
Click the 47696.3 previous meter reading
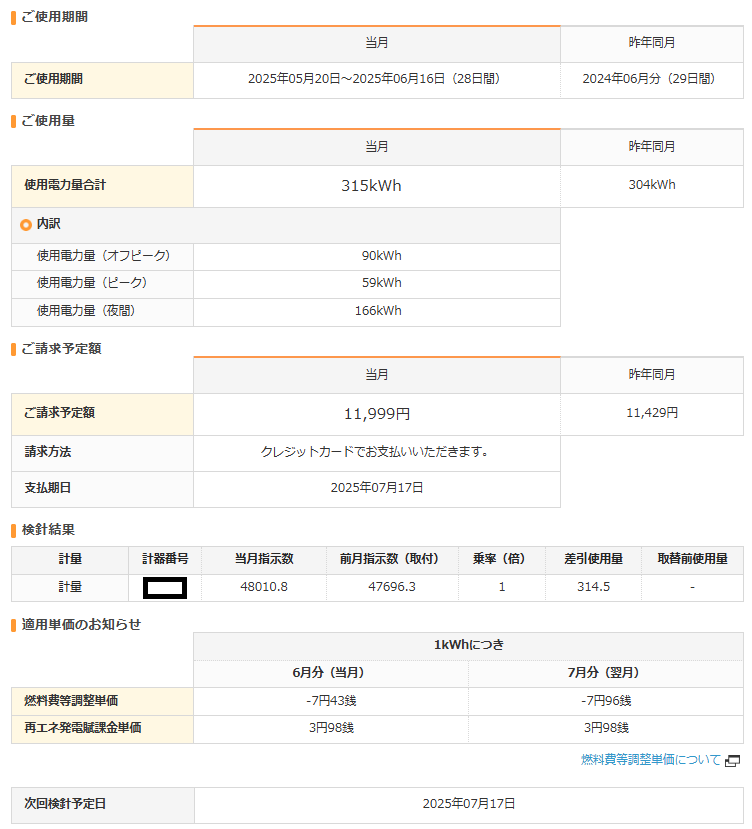click(x=392, y=587)
